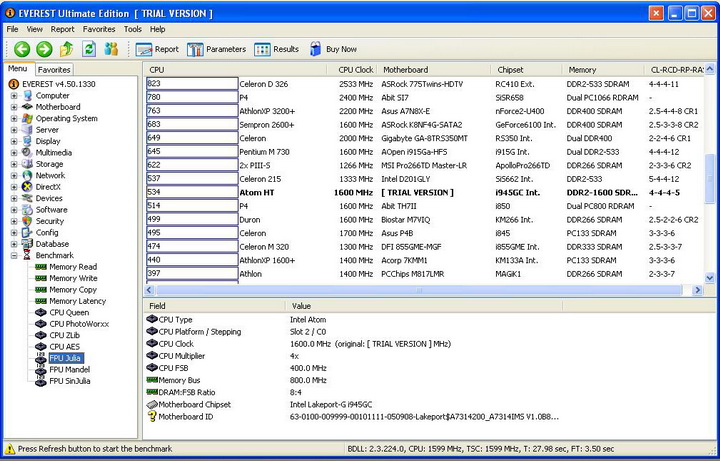
Task: Click the results scrollbar down arrow
Action: [709, 278]
